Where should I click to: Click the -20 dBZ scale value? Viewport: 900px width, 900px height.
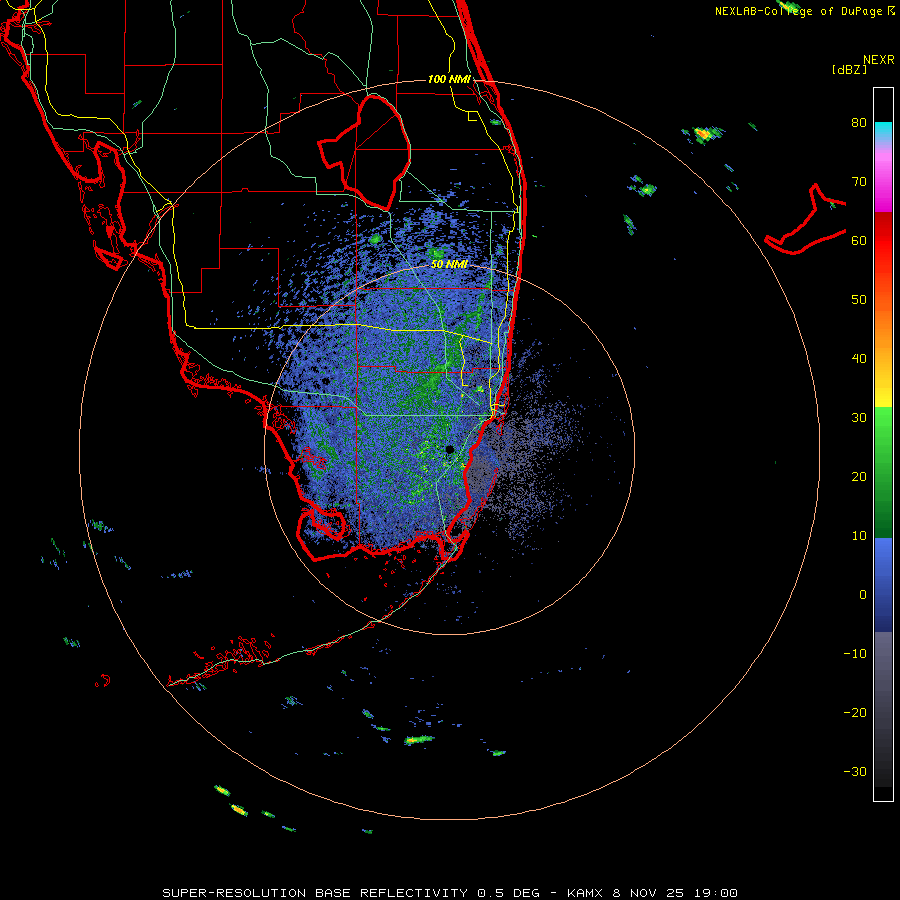click(855, 712)
